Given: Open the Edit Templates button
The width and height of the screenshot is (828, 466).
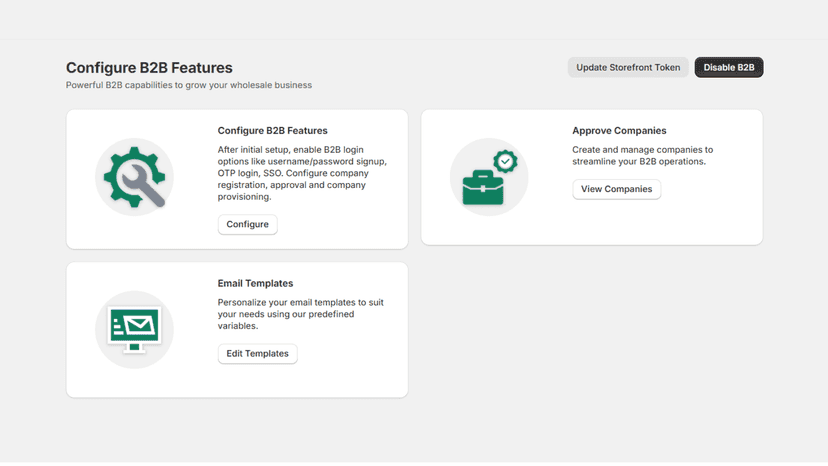Looking at the screenshot, I should (258, 354).
